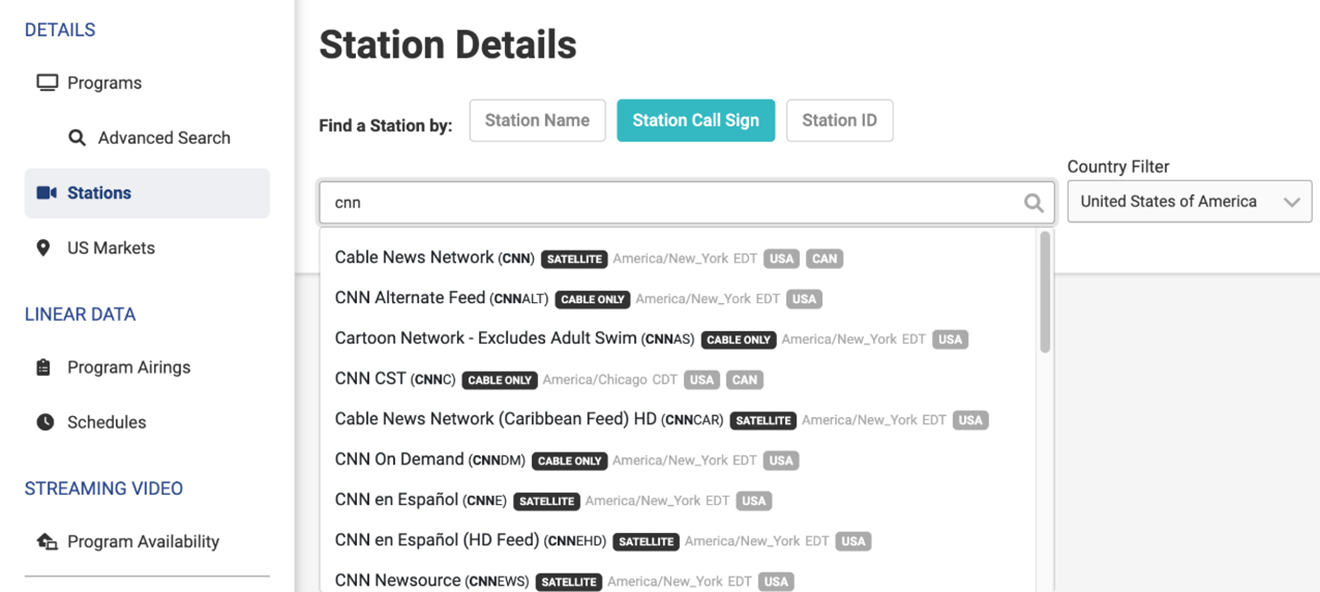Click the Stations video camera icon
This screenshot has height=592, width=1320.
[x=47, y=193]
